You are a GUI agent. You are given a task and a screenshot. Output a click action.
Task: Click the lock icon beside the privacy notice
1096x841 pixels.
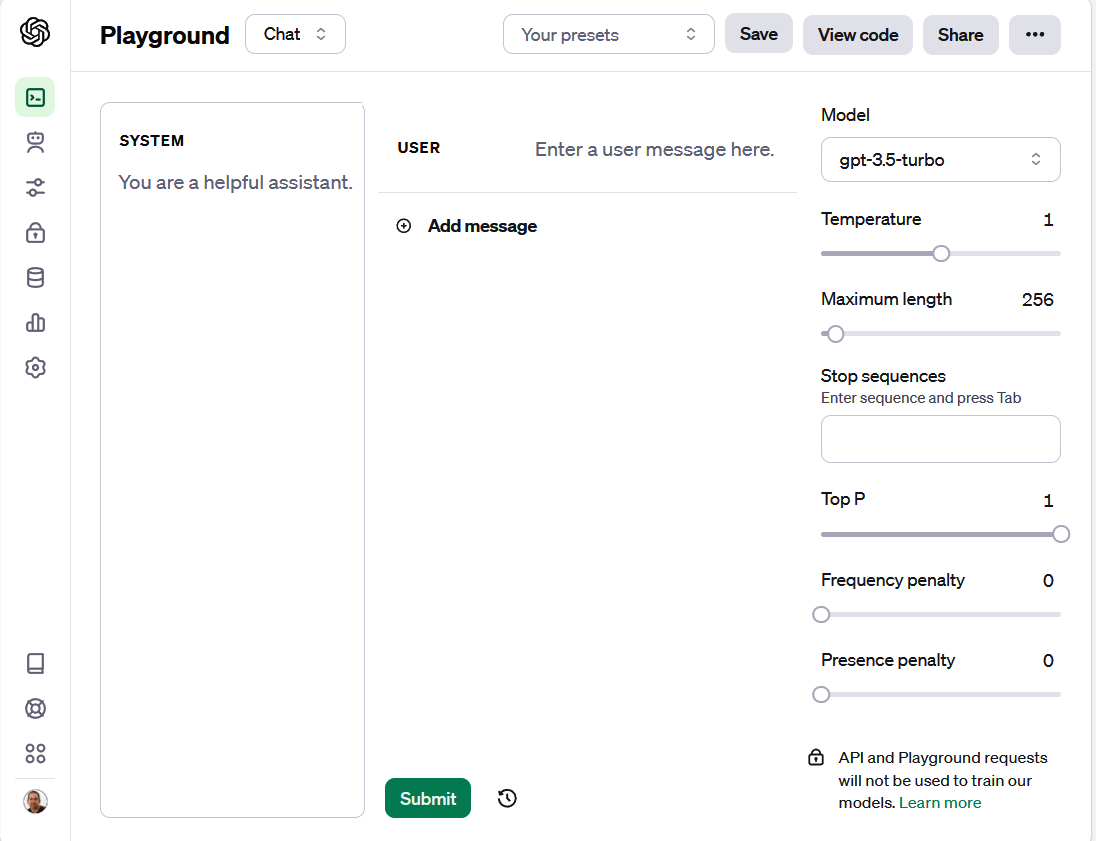point(816,758)
